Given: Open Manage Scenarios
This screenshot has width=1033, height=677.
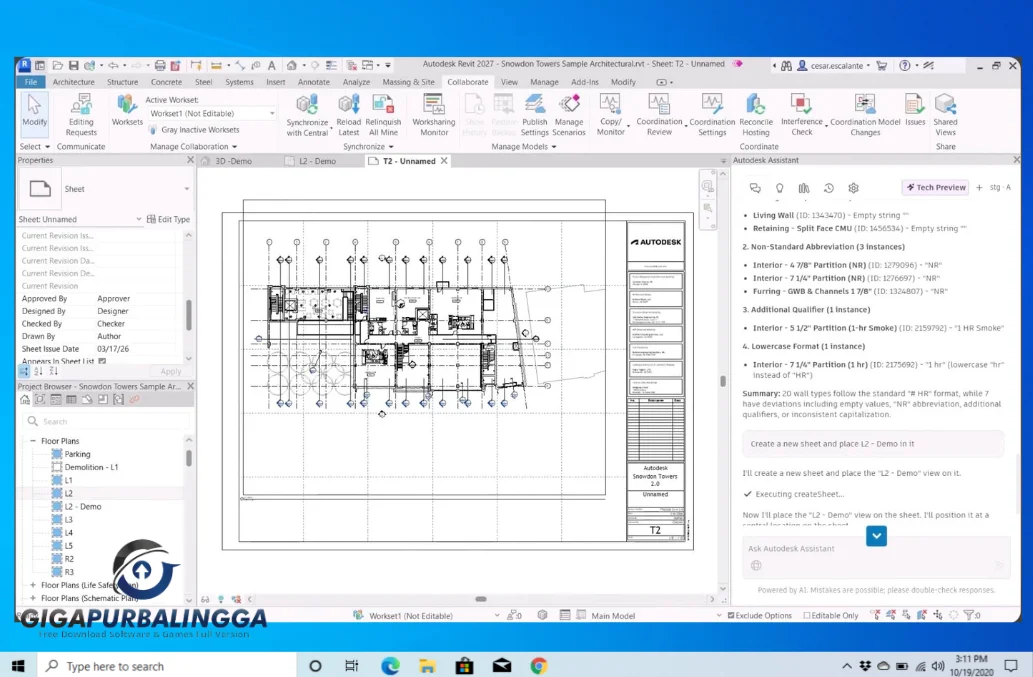Looking at the screenshot, I should 569,115.
